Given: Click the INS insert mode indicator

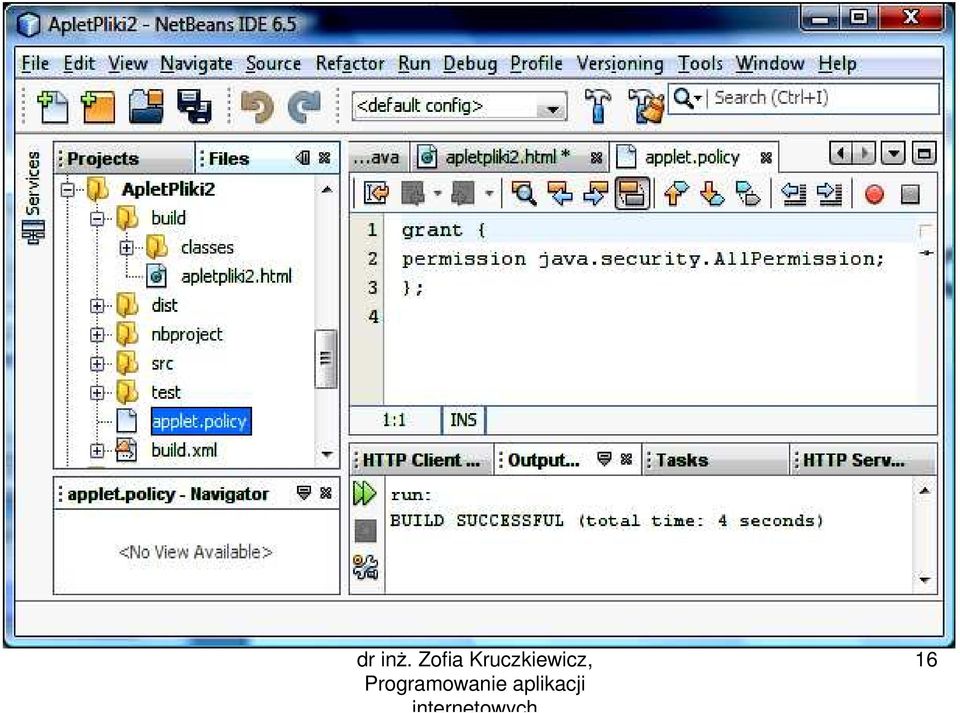Looking at the screenshot, I should tap(463, 420).
